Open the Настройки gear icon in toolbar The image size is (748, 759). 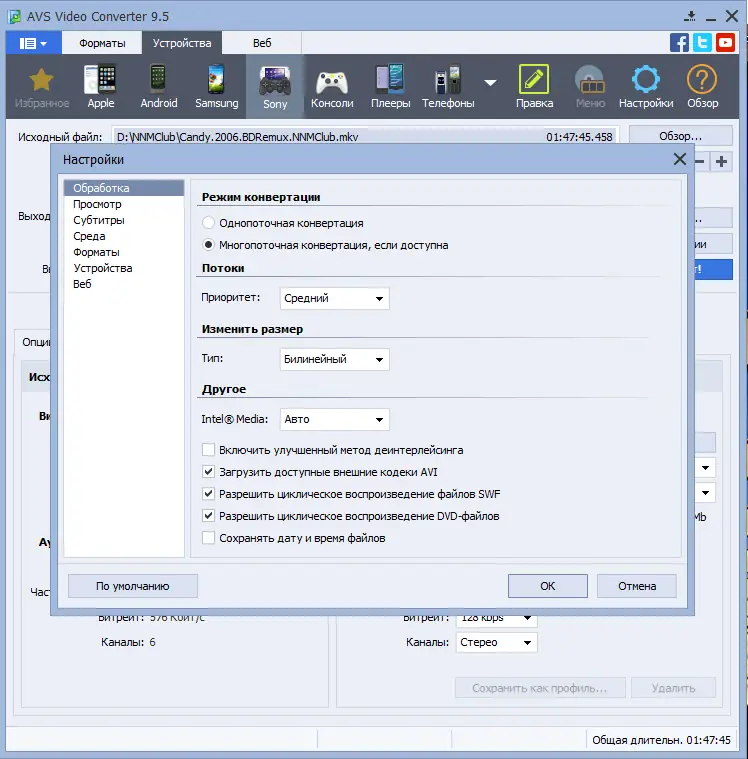pyautogui.click(x=646, y=86)
